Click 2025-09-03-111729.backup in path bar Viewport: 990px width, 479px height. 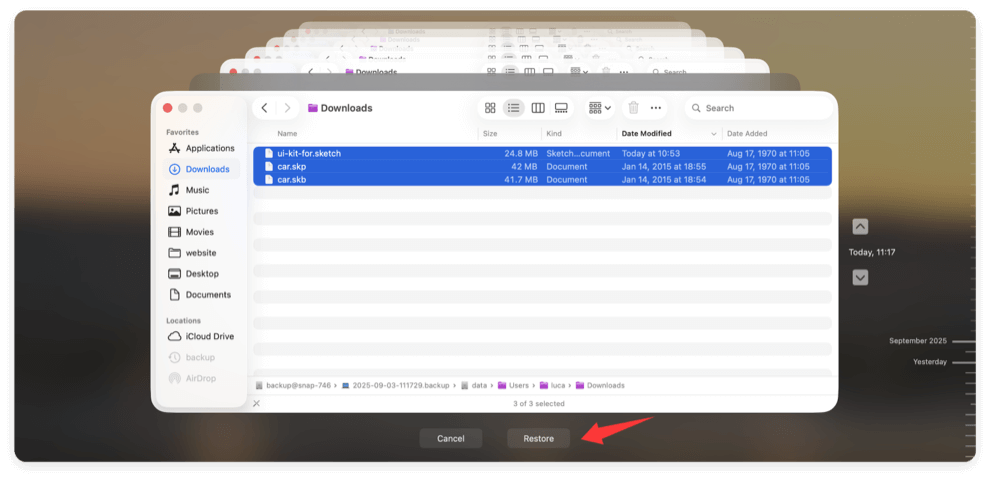[395, 385]
